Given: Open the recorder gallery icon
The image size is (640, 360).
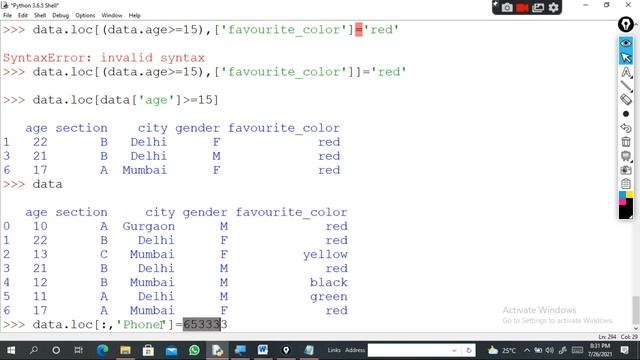Looking at the screenshot, I should click(538, 7).
